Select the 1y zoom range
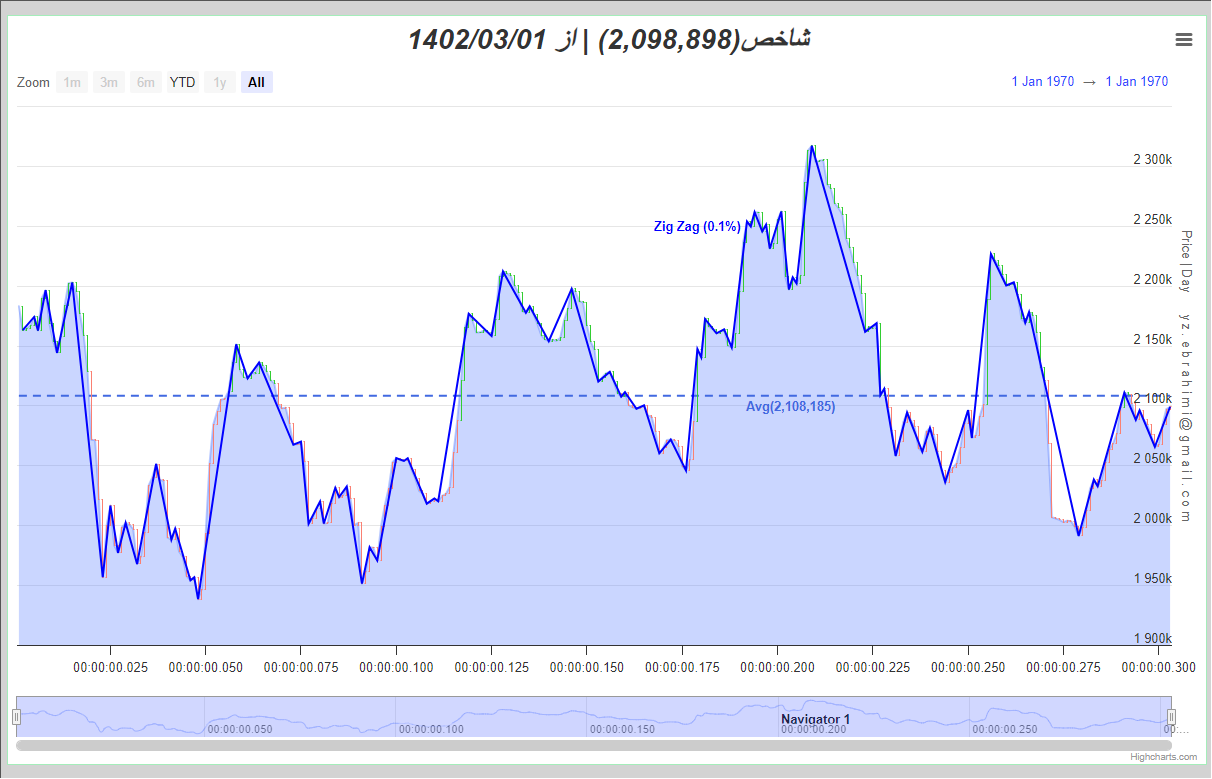The height and width of the screenshot is (779, 1212). point(220,82)
